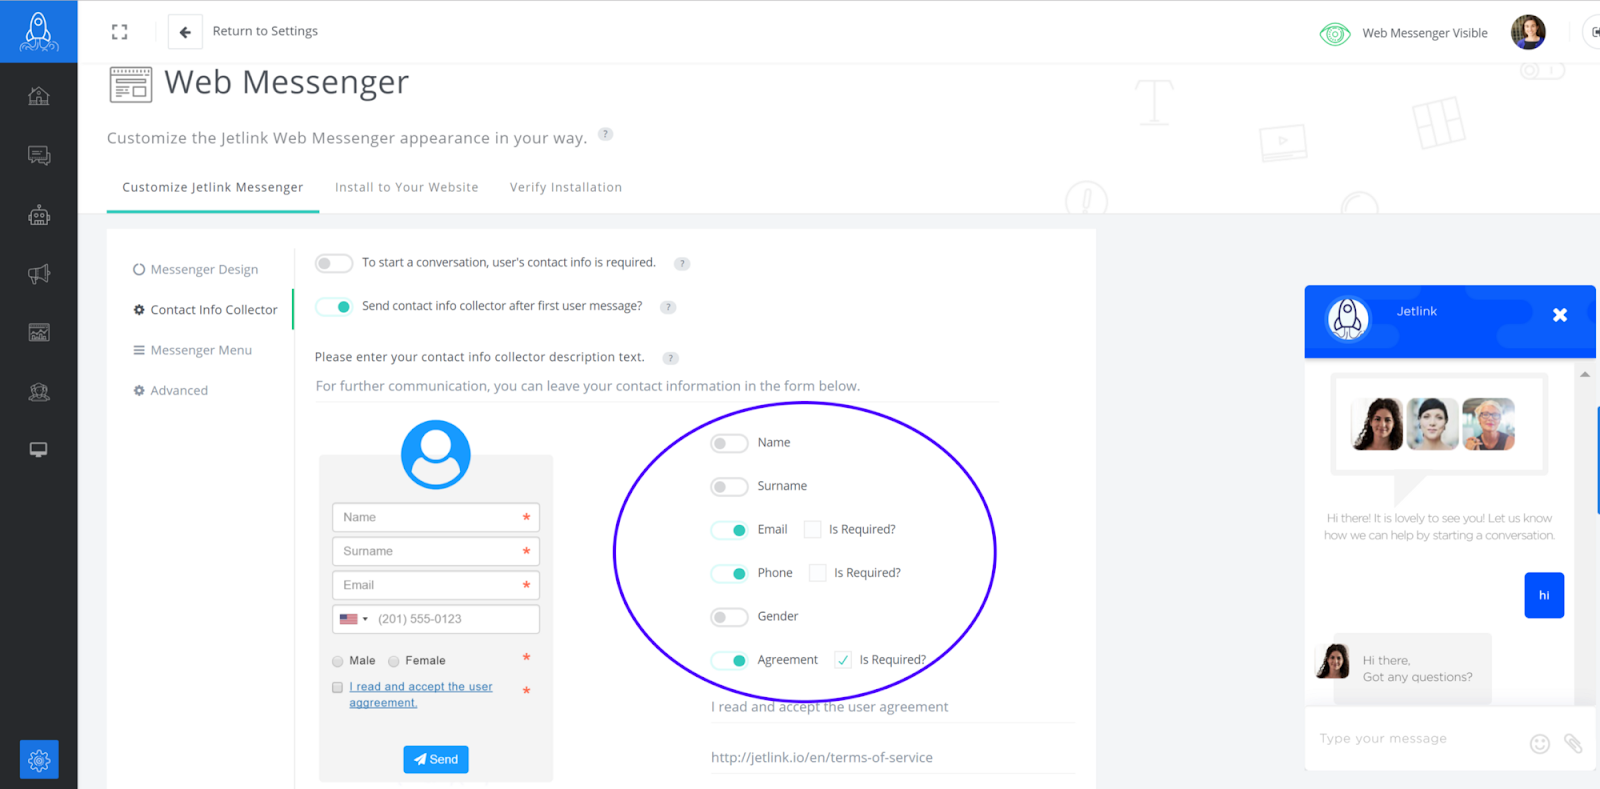Click help icon beside description text label

click(671, 358)
